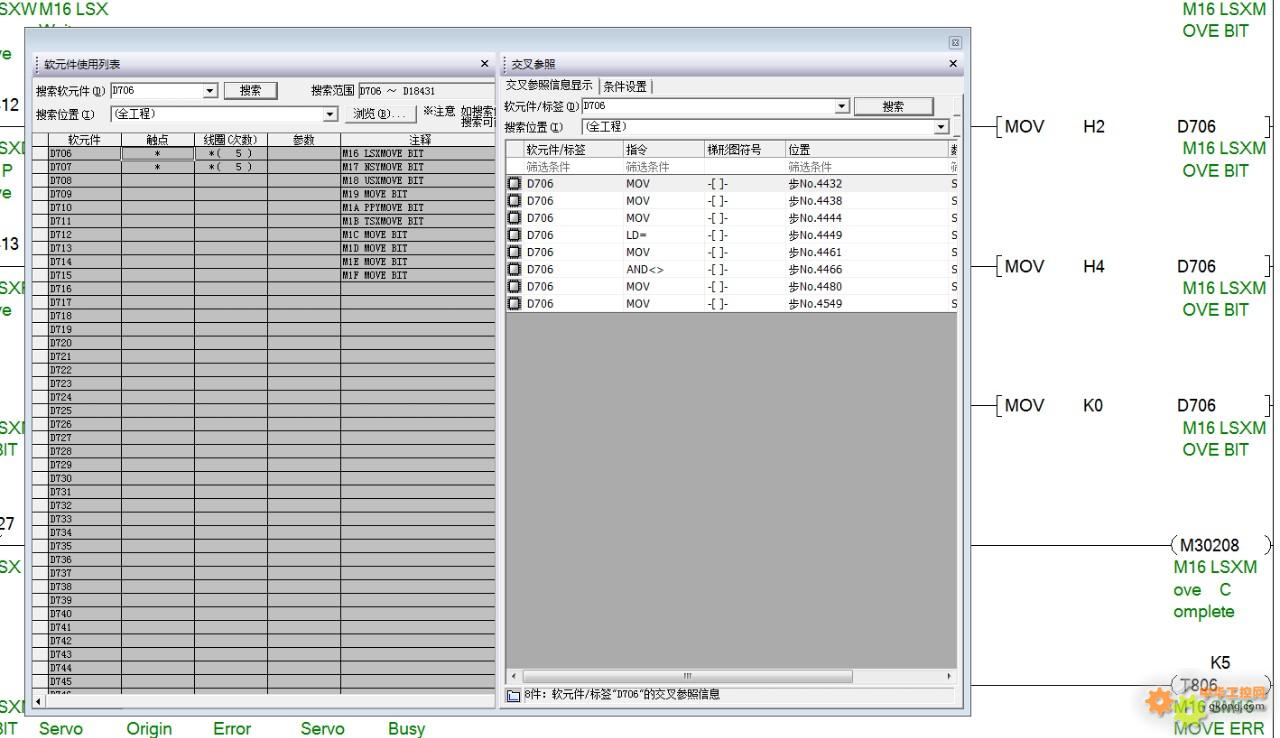Click the 梯形图符号 column header
The height and width of the screenshot is (738, 1280).
tap(744, 149)
